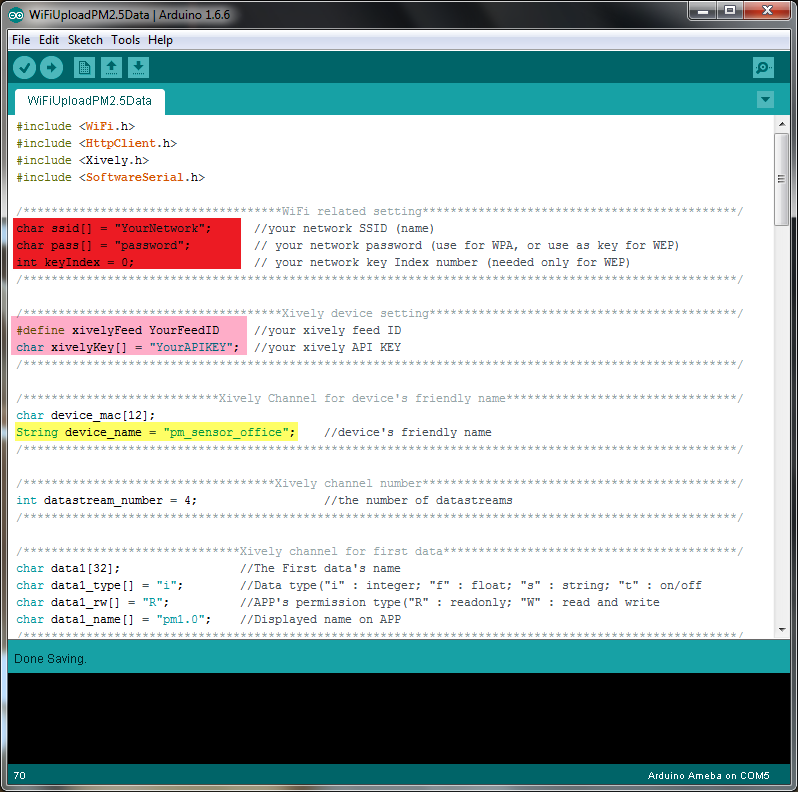Image resolution: width=798 pixels, height=792 pixels.
Task: Click the Arduino logo in title bar
Action: click(16, 15)
